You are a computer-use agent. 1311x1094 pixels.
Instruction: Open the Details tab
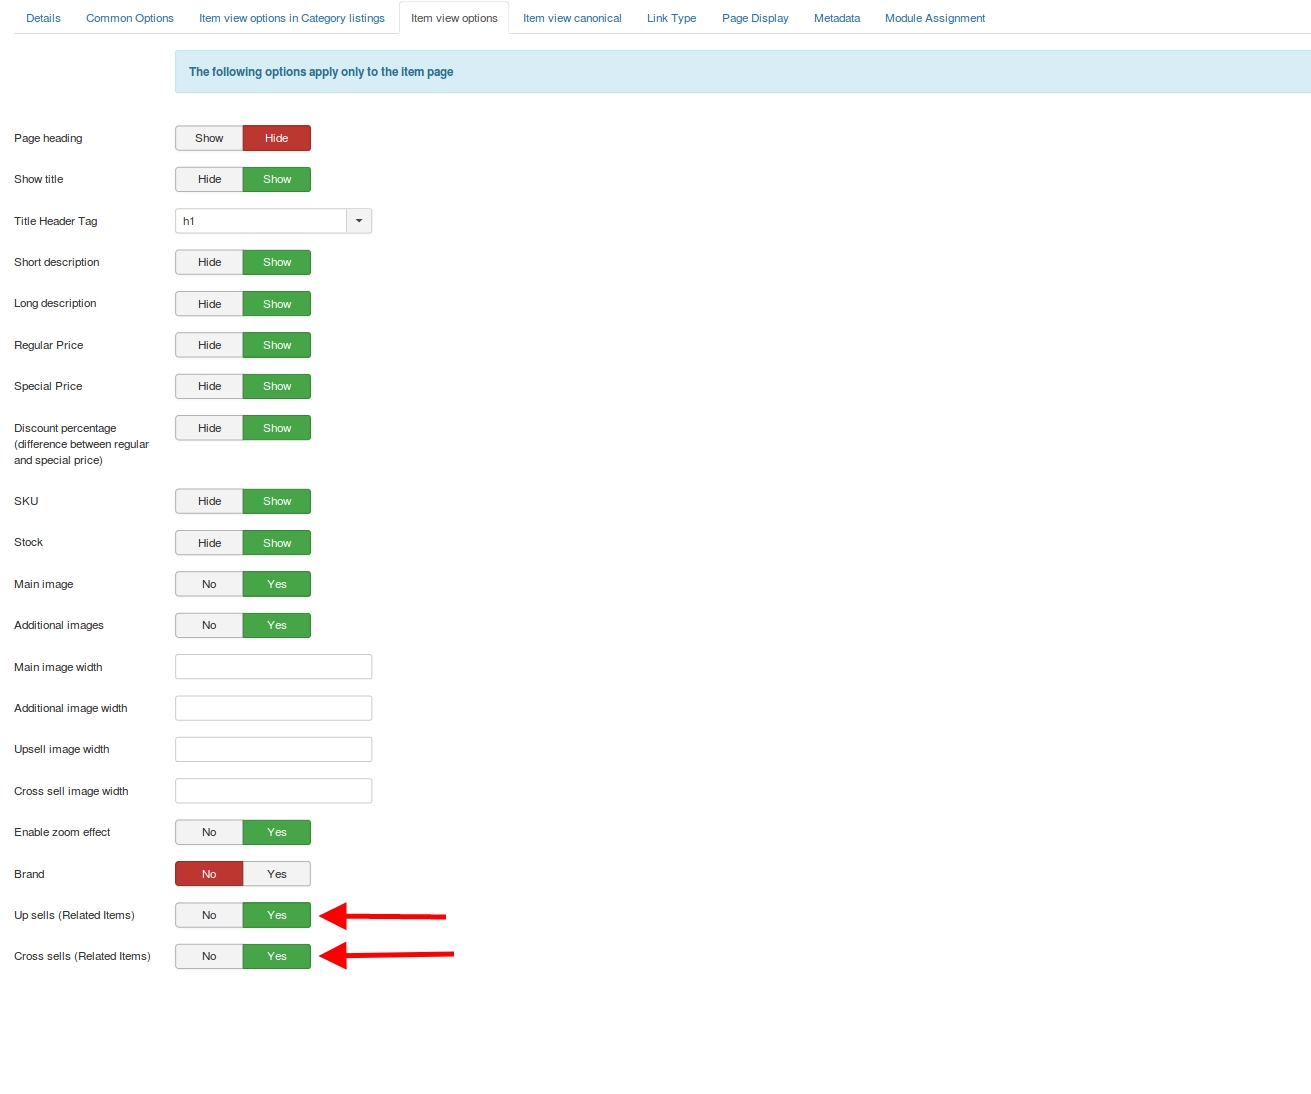[43, 18]
